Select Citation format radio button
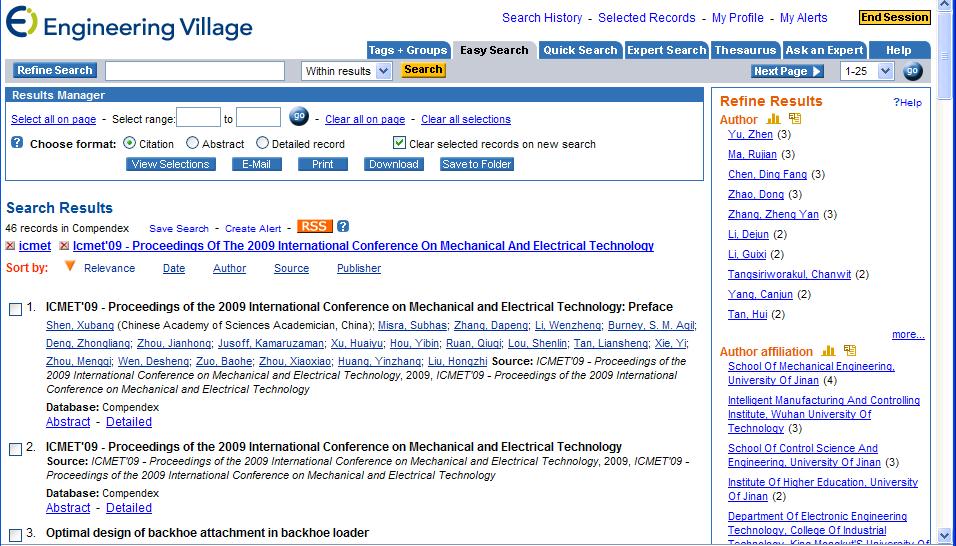Image resolution: width=956 pixels, height=546 pixels. (129, 143)
